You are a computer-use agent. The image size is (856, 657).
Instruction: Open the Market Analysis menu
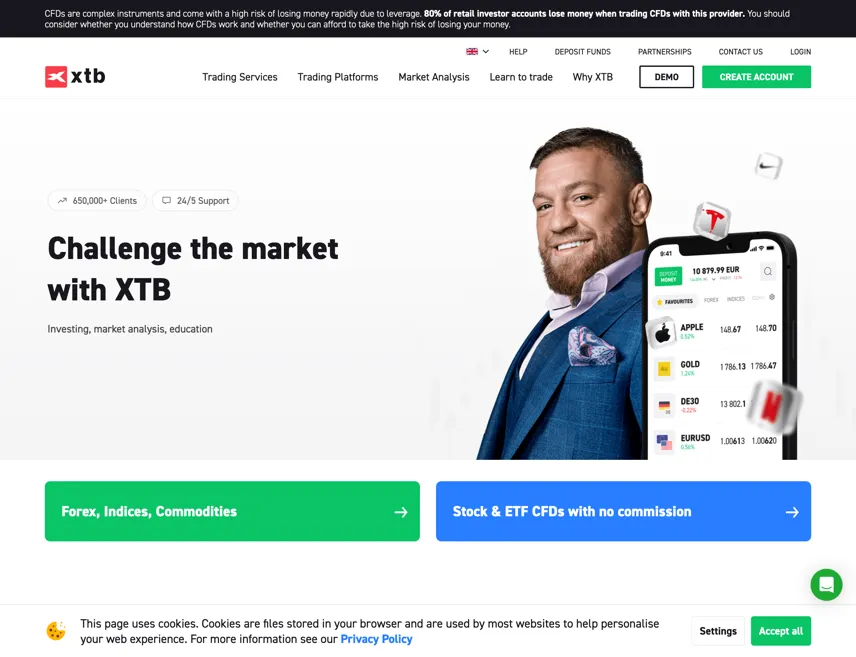click(434, 77)
